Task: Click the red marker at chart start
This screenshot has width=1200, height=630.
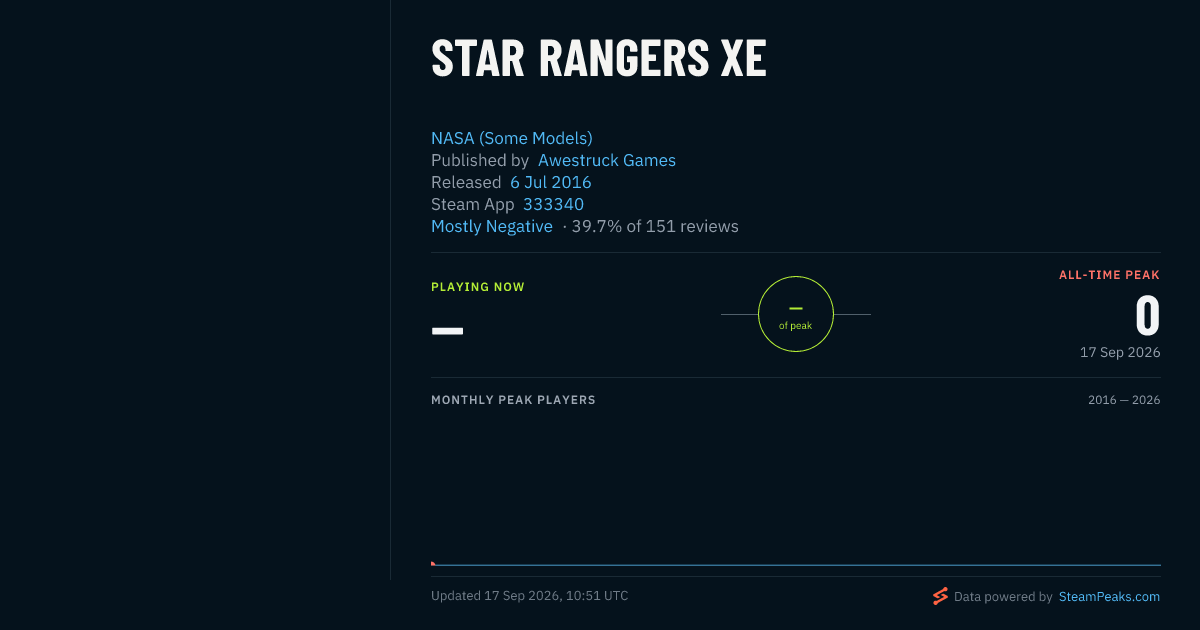Action: [x=433, y=563]
